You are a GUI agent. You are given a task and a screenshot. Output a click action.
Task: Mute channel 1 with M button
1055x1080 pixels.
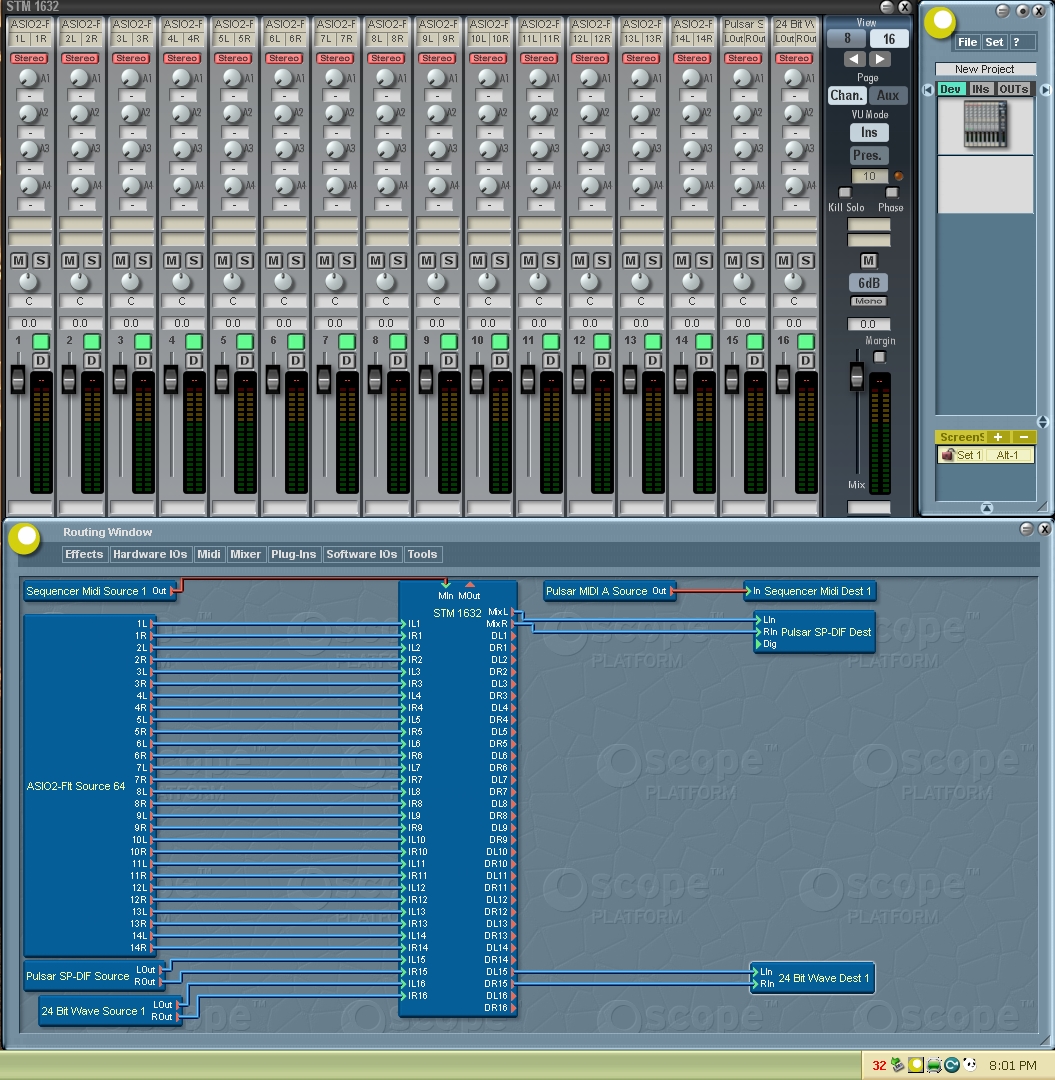click(19, 260)
